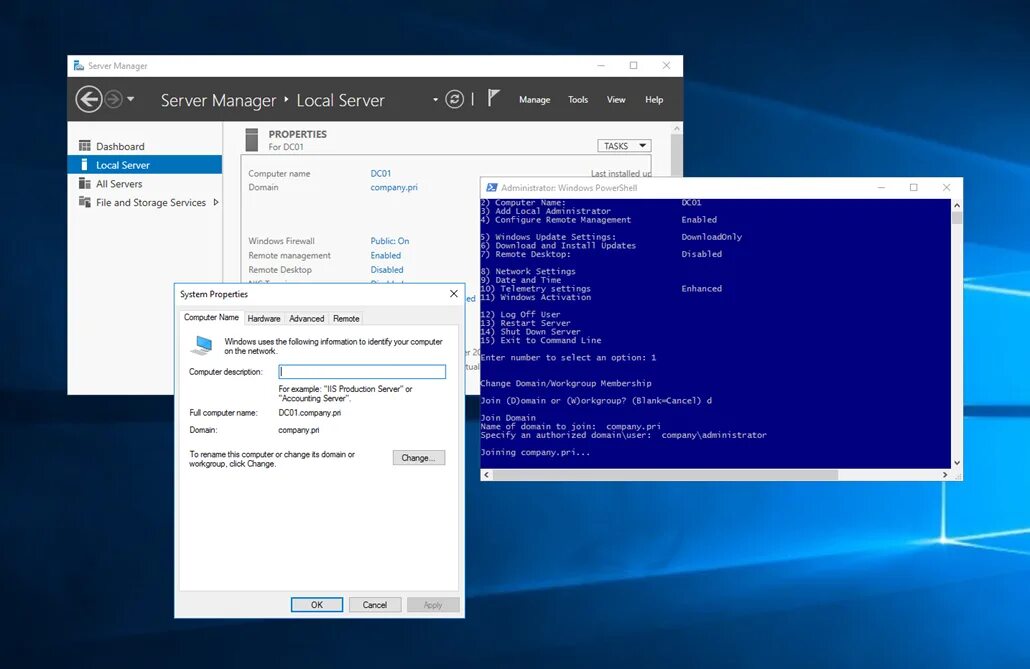Open the dropdown arrow left of Refresh

[435, 100]
